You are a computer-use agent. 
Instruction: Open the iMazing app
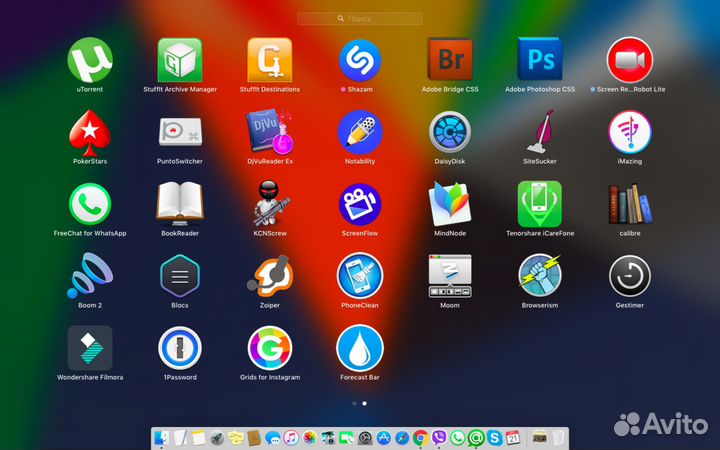click(x=630, y=132)
